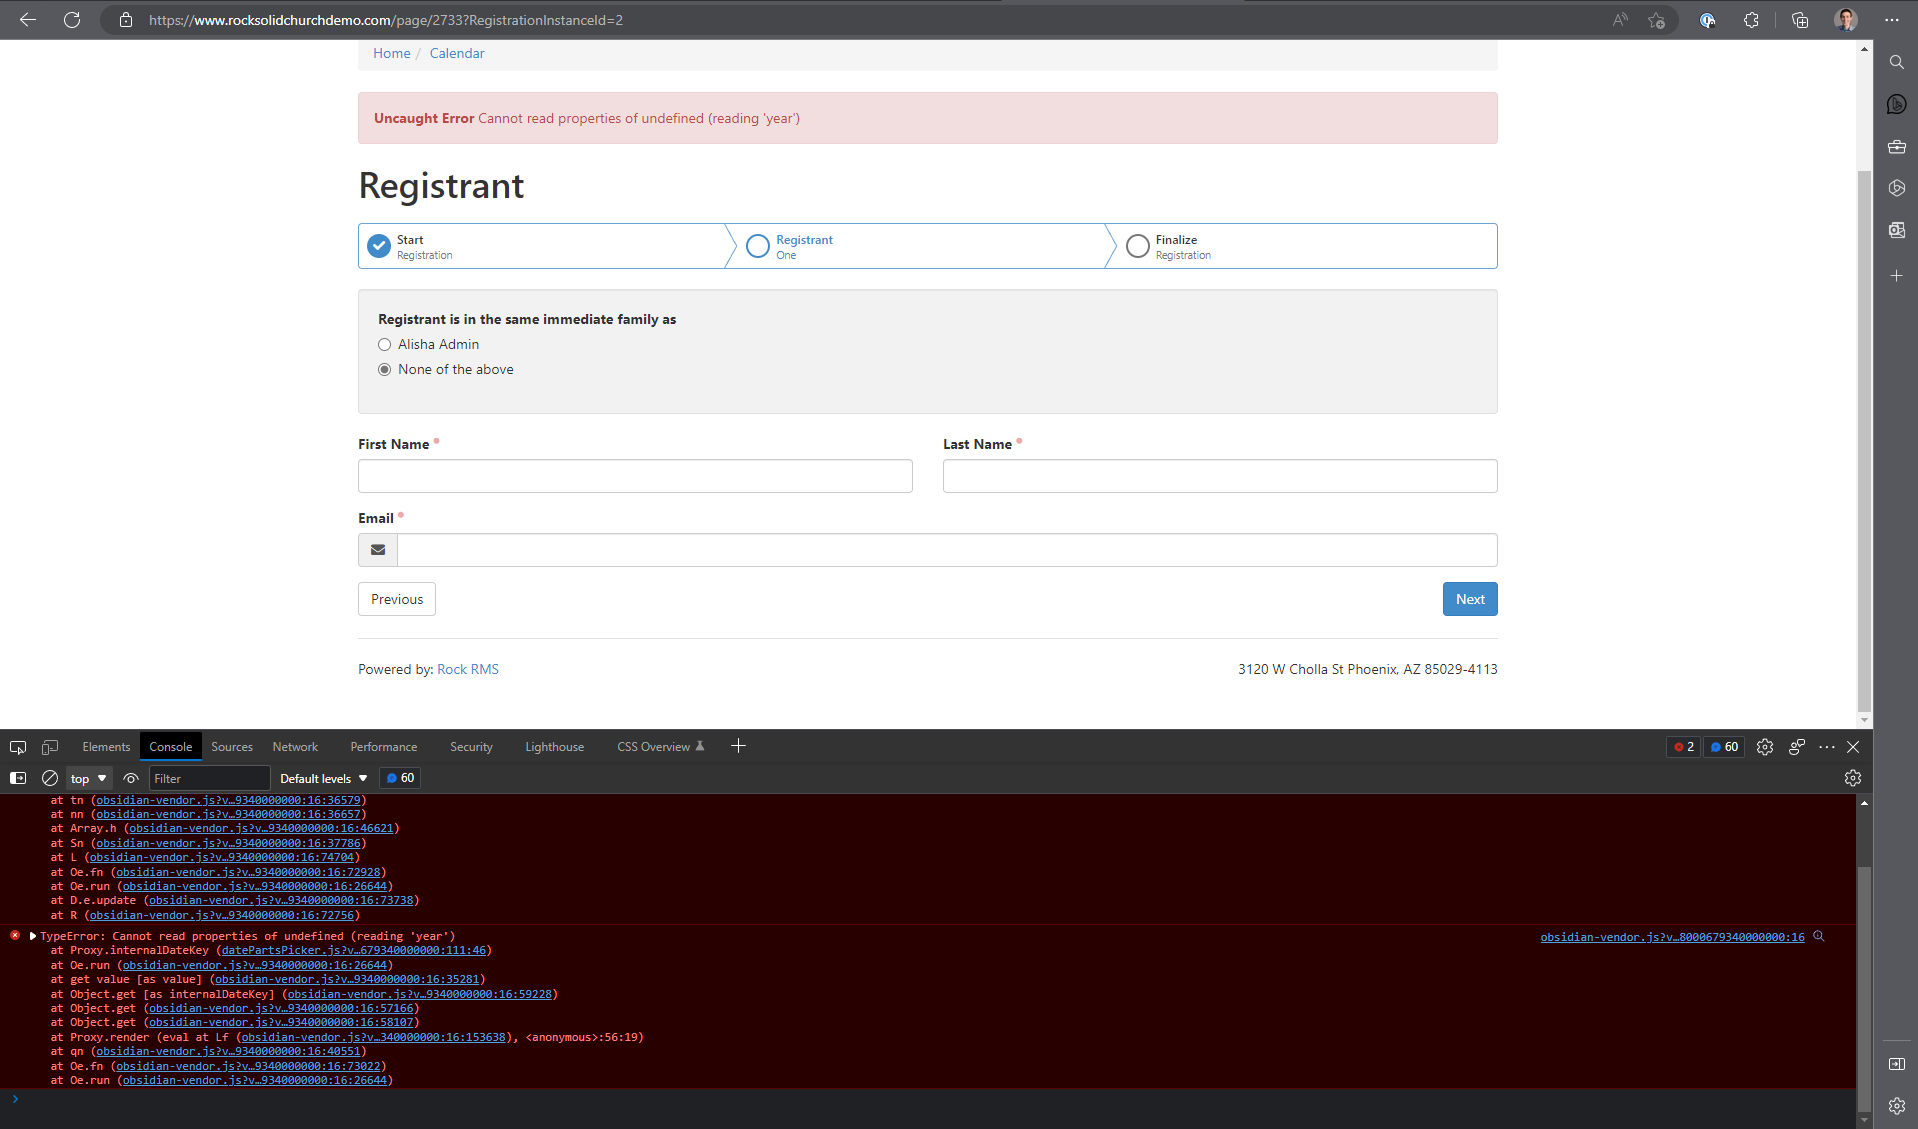The image size is (1918, 1129).
Task: Open the obsidian-vendor.js source link at right
Action: pos(1672,937)
